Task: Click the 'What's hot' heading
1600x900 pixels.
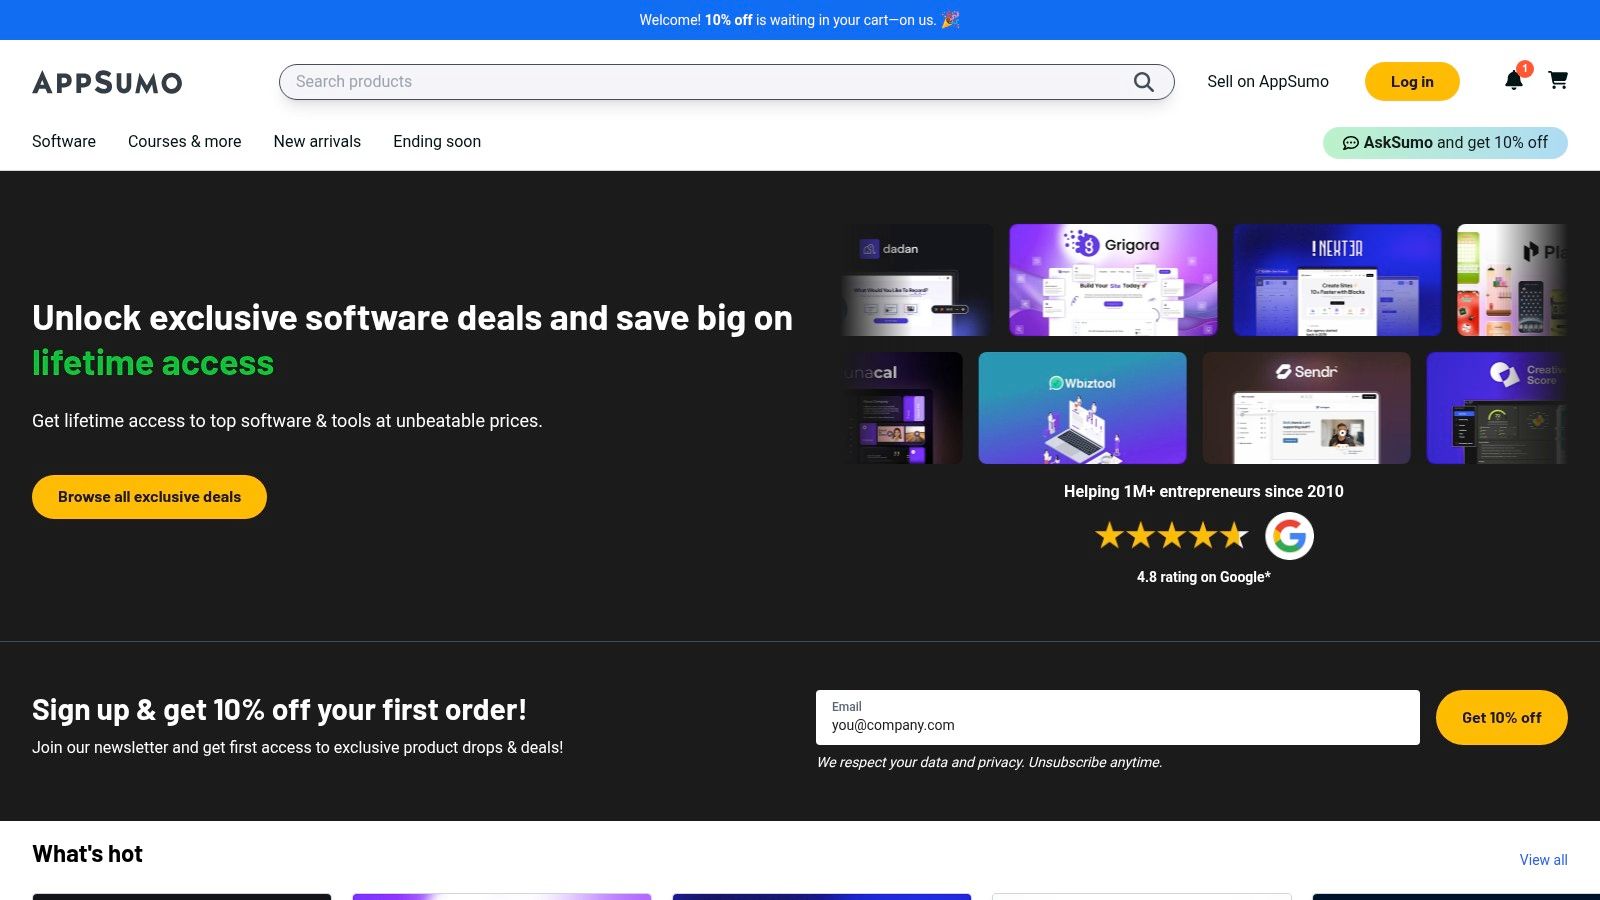Action: click(87, 854)
